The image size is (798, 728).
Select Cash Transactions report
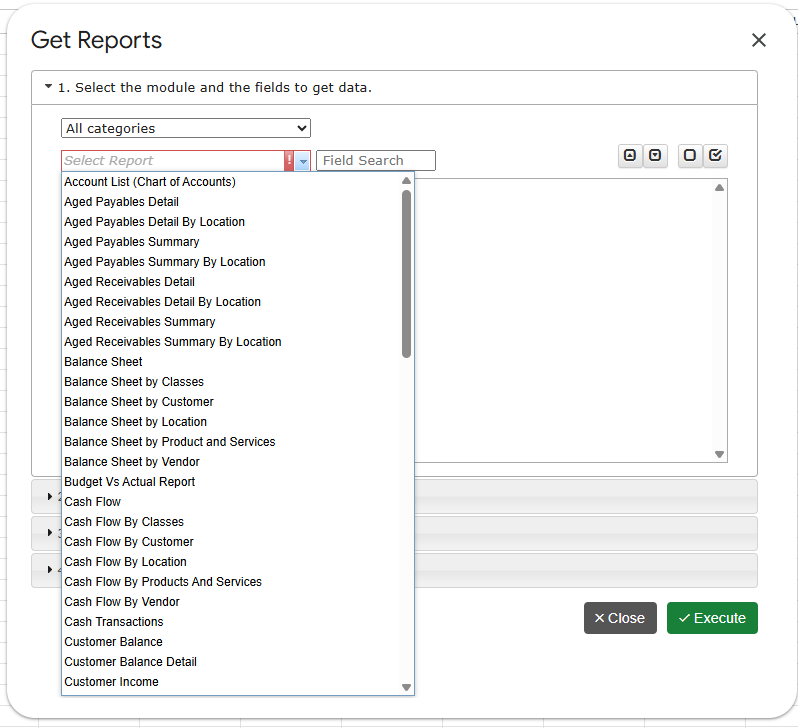232,622
